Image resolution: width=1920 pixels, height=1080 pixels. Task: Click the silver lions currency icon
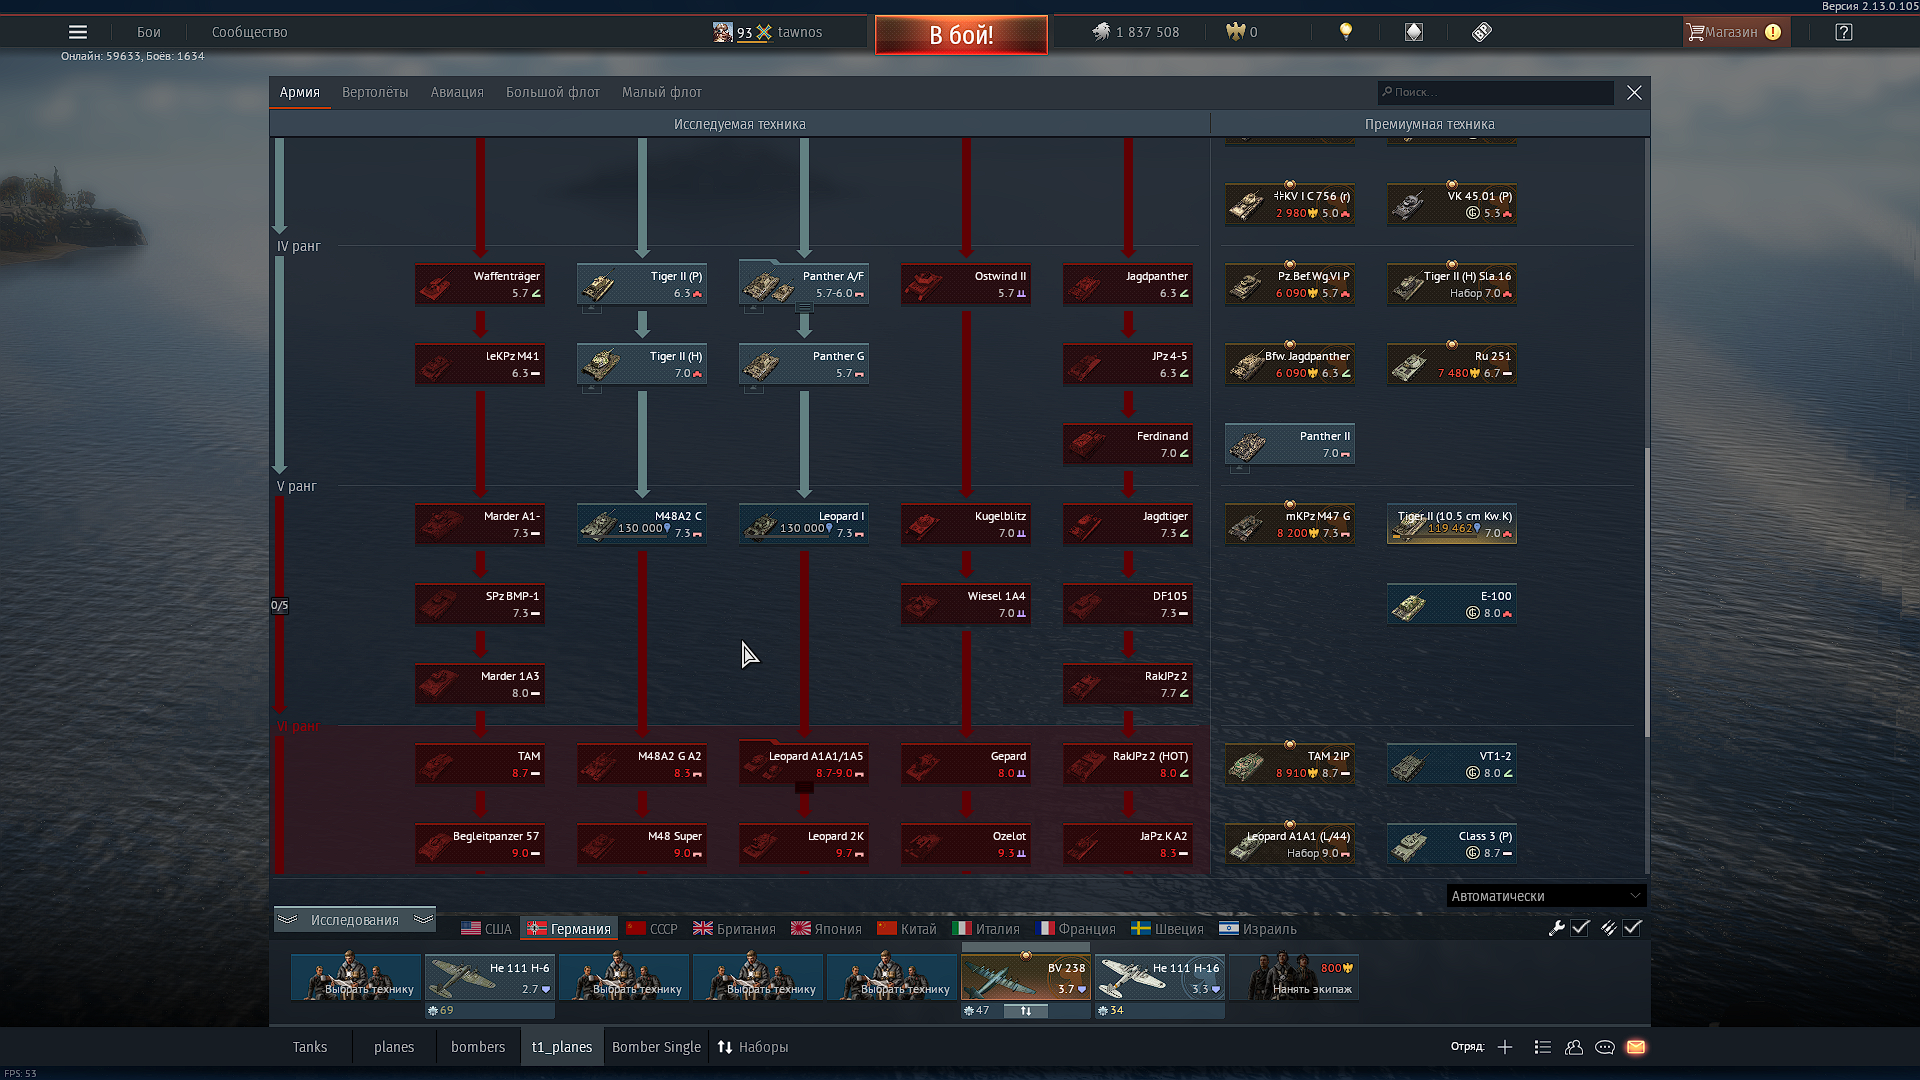coord(1101,32)
